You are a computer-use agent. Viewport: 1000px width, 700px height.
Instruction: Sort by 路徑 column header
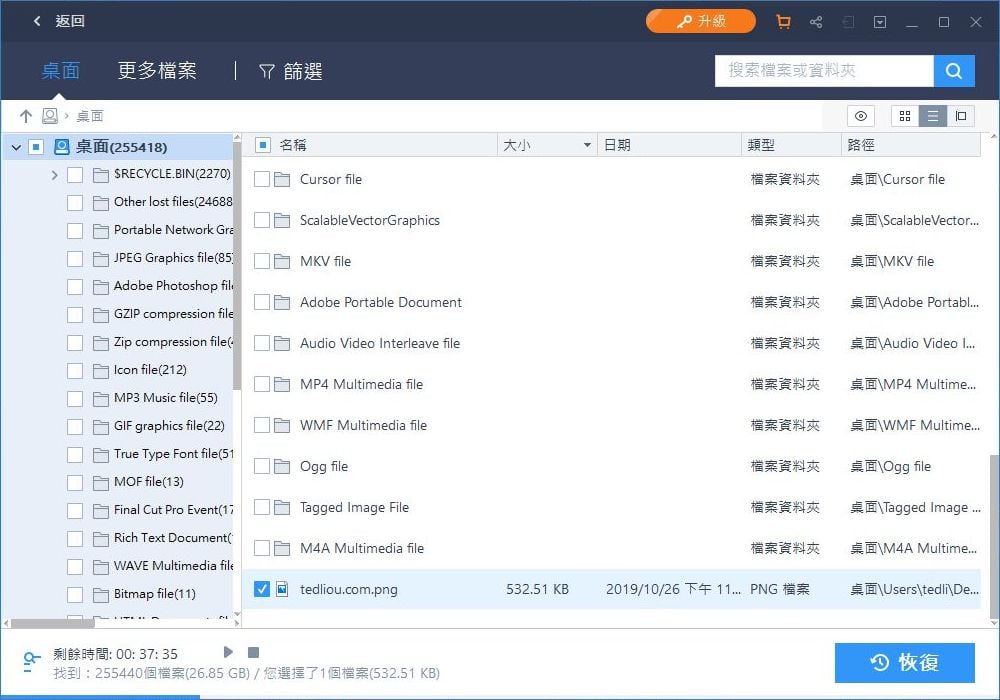(861, 145)
